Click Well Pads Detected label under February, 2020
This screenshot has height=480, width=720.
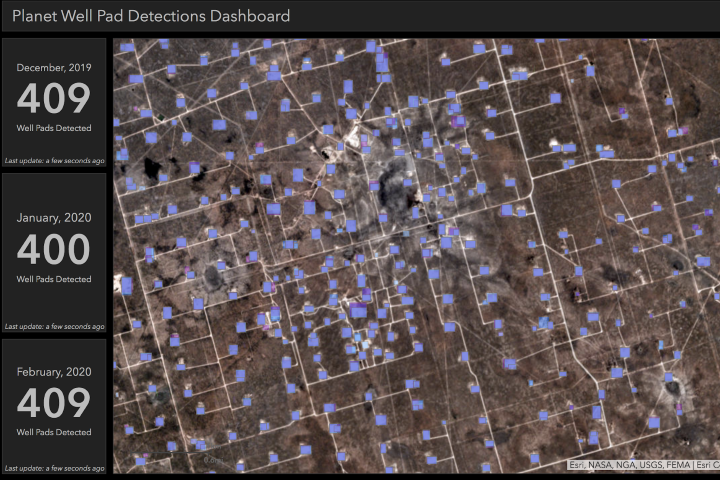click(x=54, y=432)
